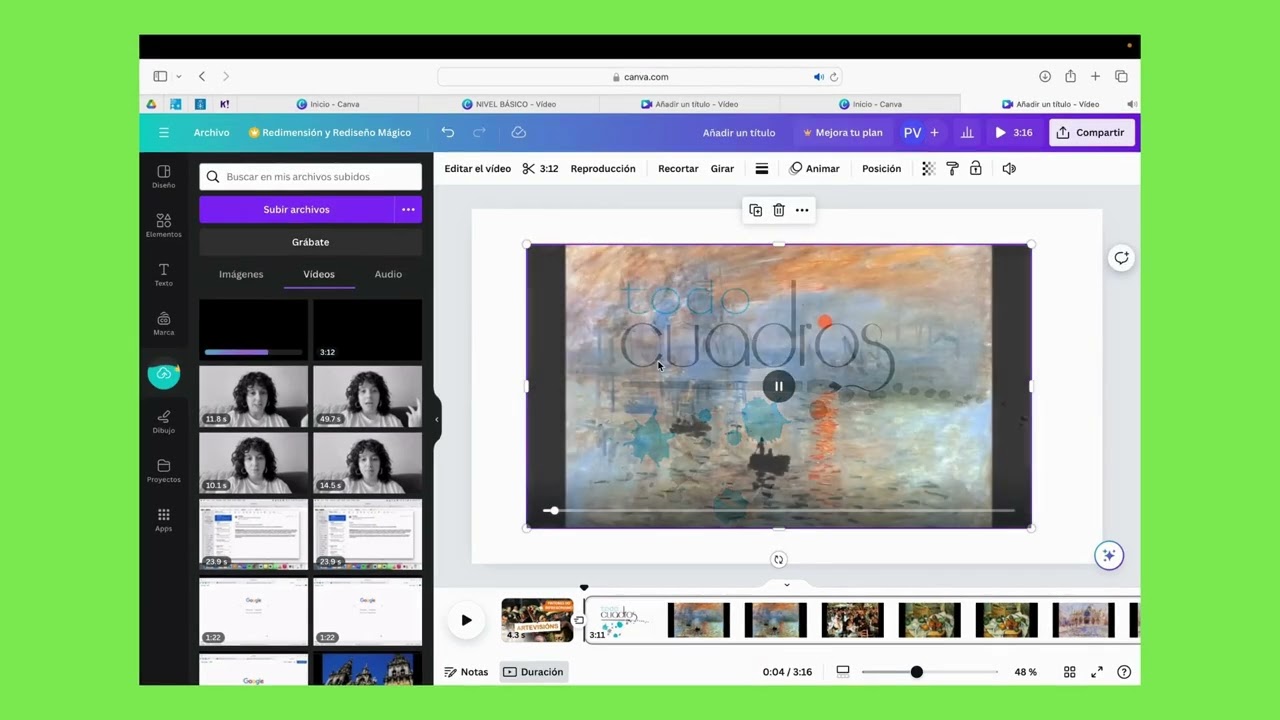Open the Apps side panel
This screenshot has height=720, width=1280.
164,519
